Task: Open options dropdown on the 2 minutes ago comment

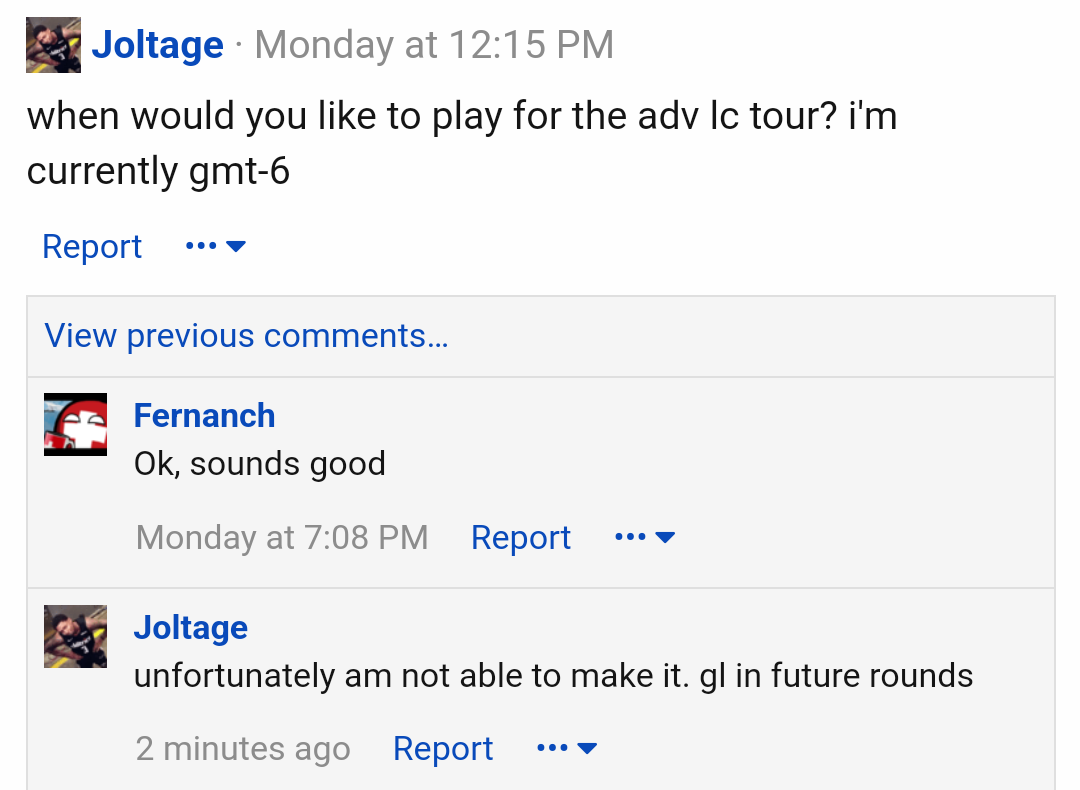Action: click(567, 749)
